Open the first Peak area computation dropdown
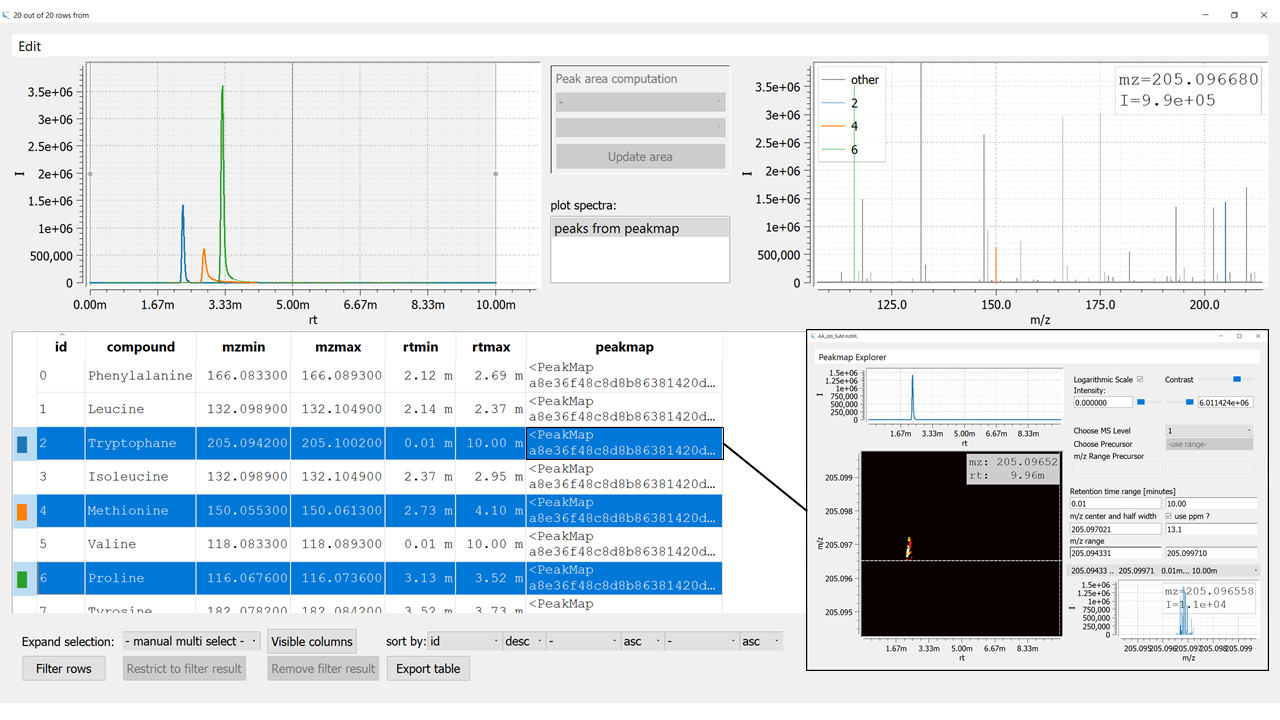 [640, 102]
